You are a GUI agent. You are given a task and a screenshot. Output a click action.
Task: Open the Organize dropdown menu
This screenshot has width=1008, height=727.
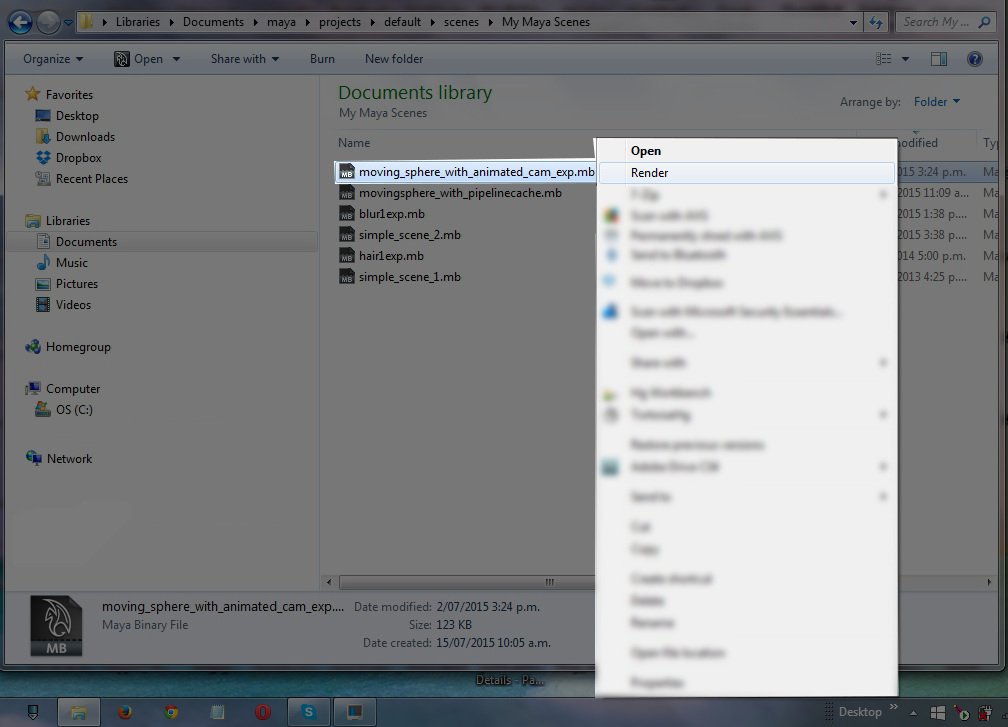50,59
